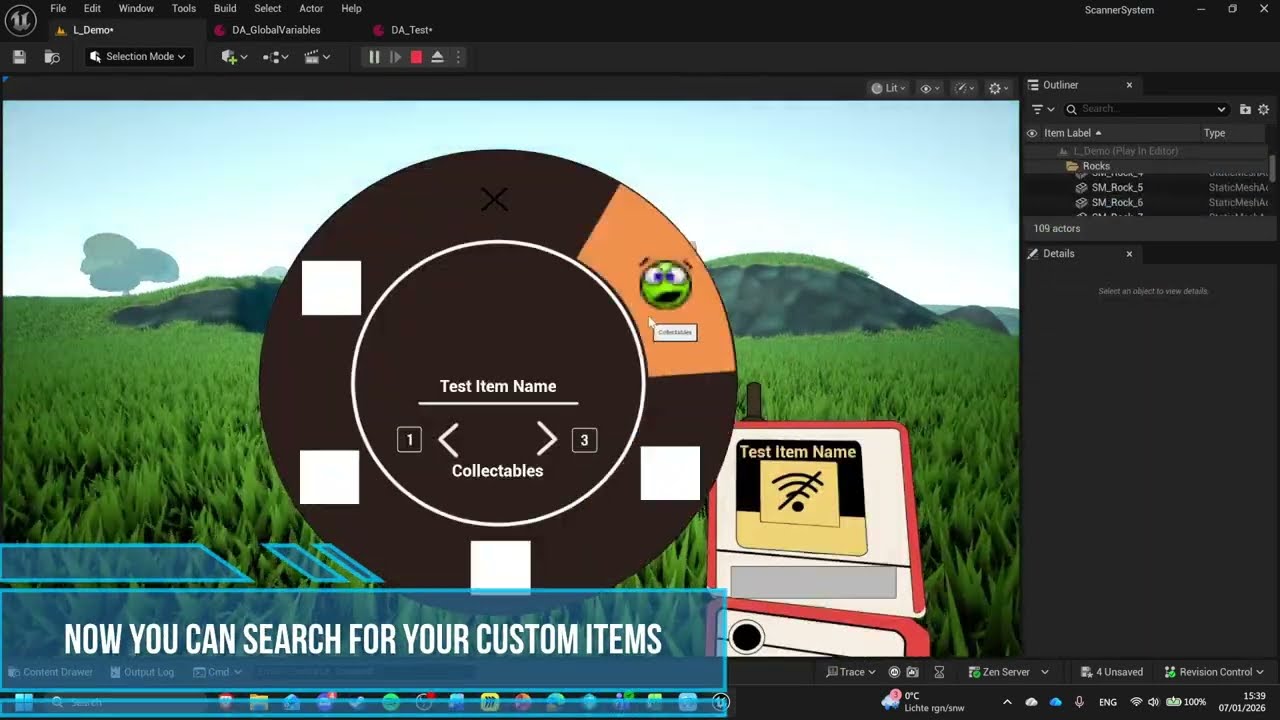Toggle the Outliner visibility eye column
The width and height of the screenshot is (1280, 720).
[x=1032, y=133]
